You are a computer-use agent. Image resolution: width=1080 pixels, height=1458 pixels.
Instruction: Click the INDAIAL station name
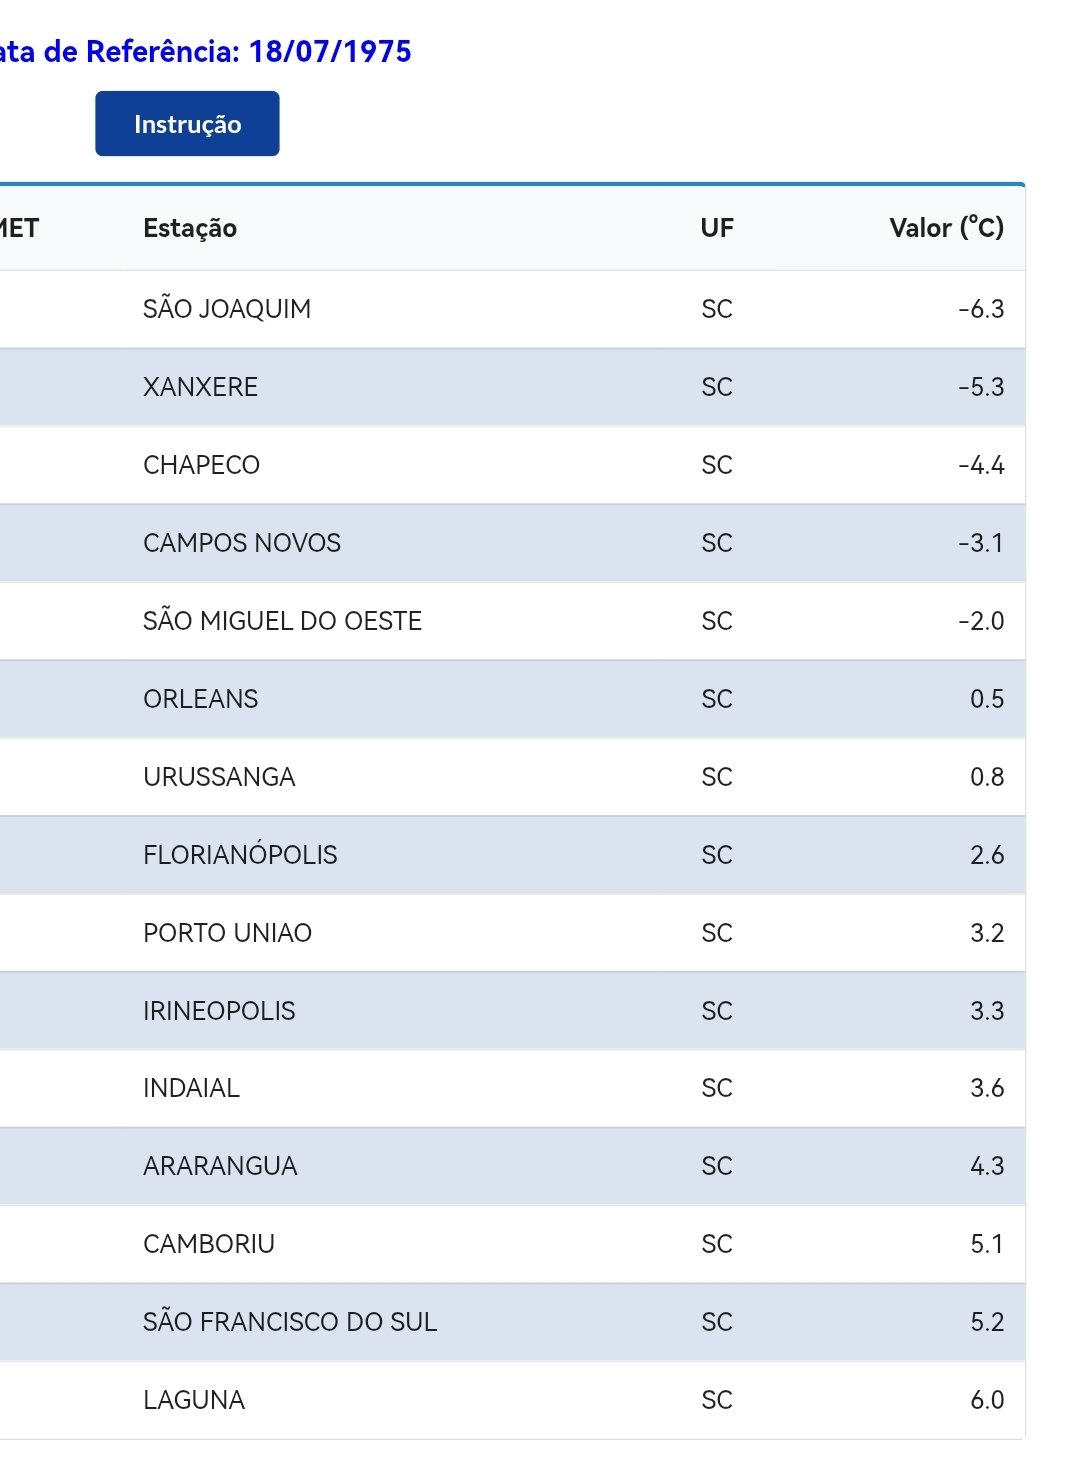click(x=191, y=1088)
